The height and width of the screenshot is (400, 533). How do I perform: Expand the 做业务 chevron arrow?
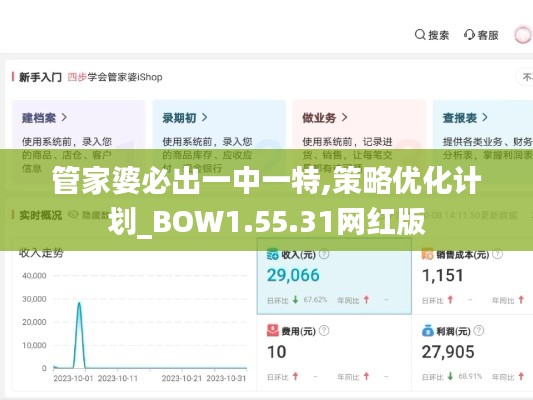click(344, 118)
